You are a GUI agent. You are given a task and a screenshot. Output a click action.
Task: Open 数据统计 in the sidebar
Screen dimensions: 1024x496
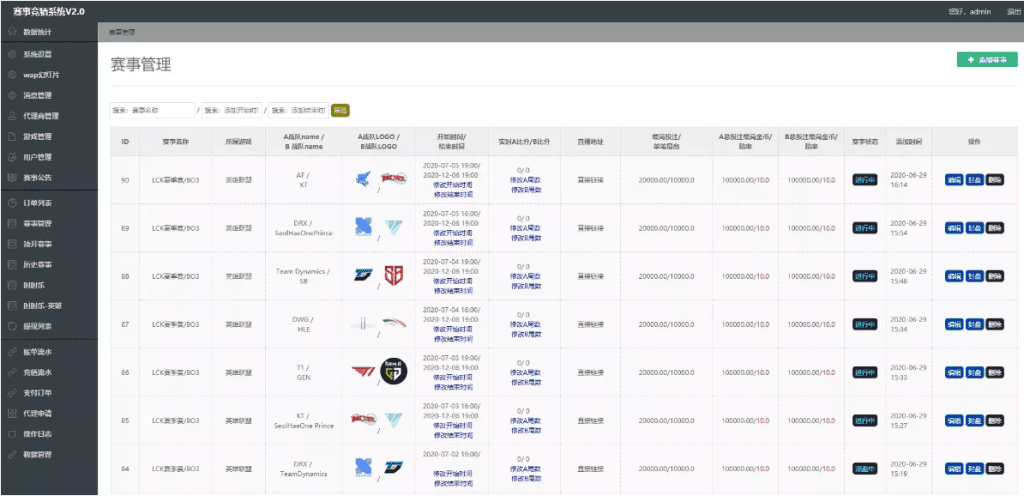coord(41,32)
